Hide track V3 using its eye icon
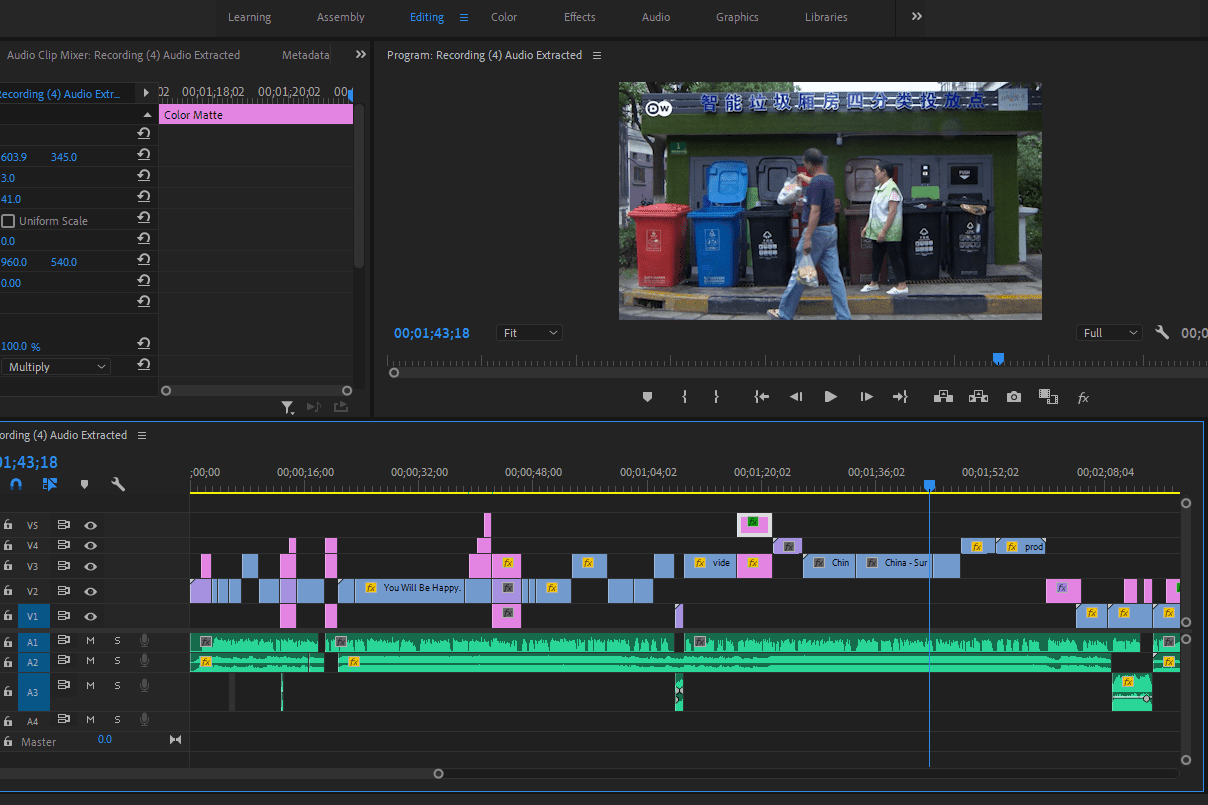The image size is (1208, 805). [x=91, y=566]
